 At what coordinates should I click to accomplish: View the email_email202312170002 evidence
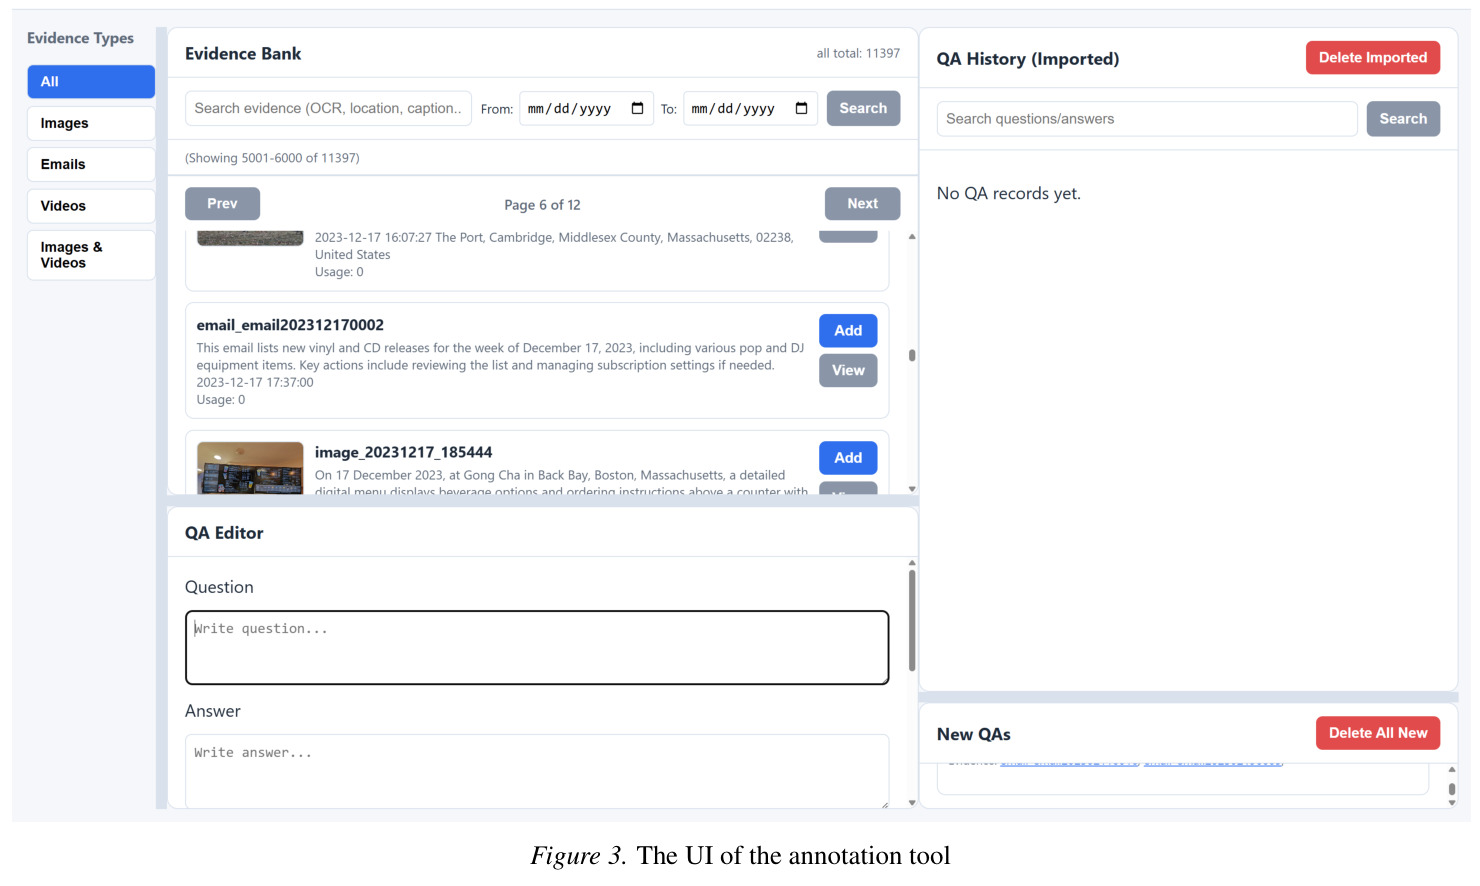[848, 370]
